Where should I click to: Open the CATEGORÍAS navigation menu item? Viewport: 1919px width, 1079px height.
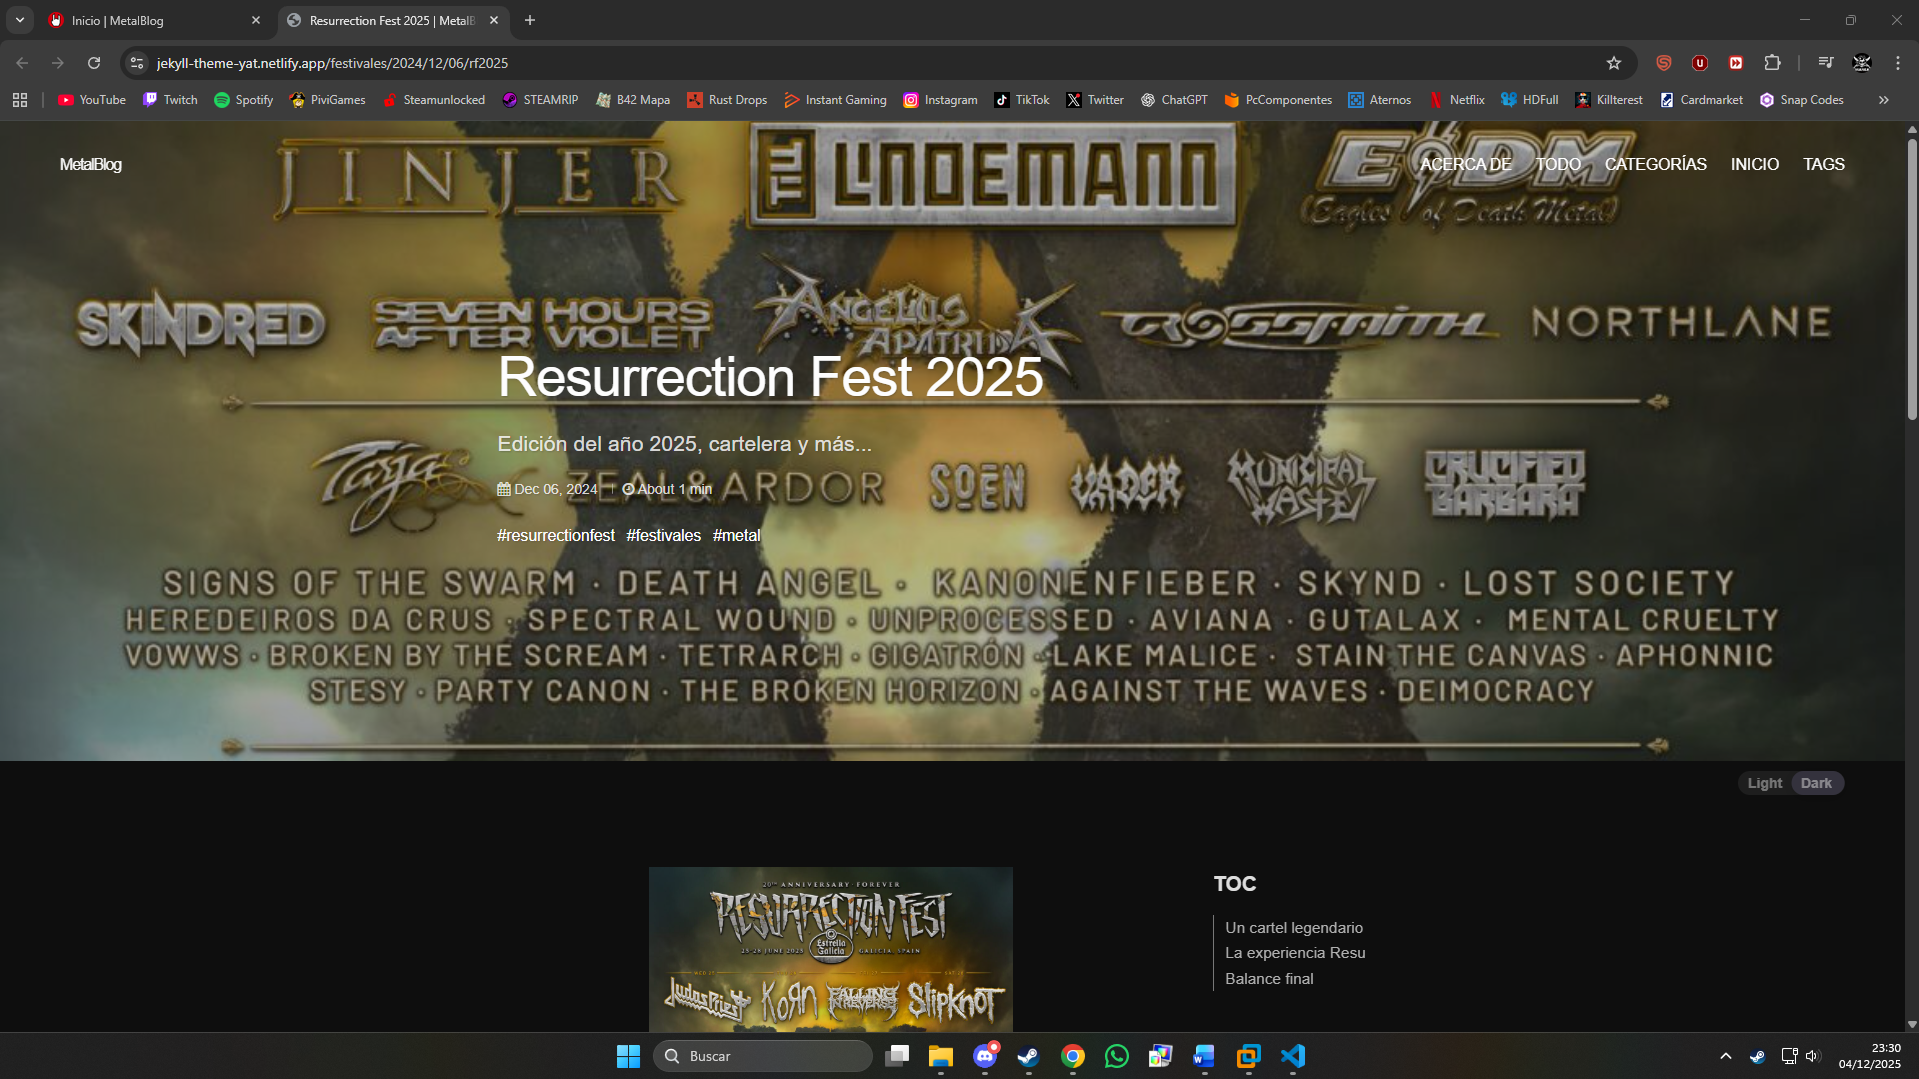(x=1655, y=164)
